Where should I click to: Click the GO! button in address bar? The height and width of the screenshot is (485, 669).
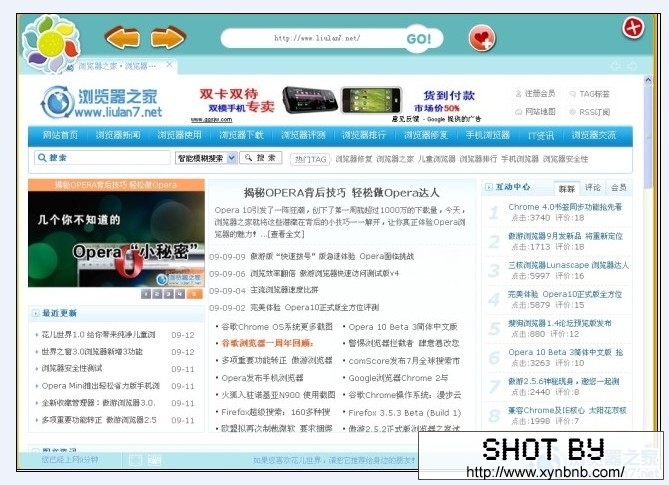[x=419, y=39]
